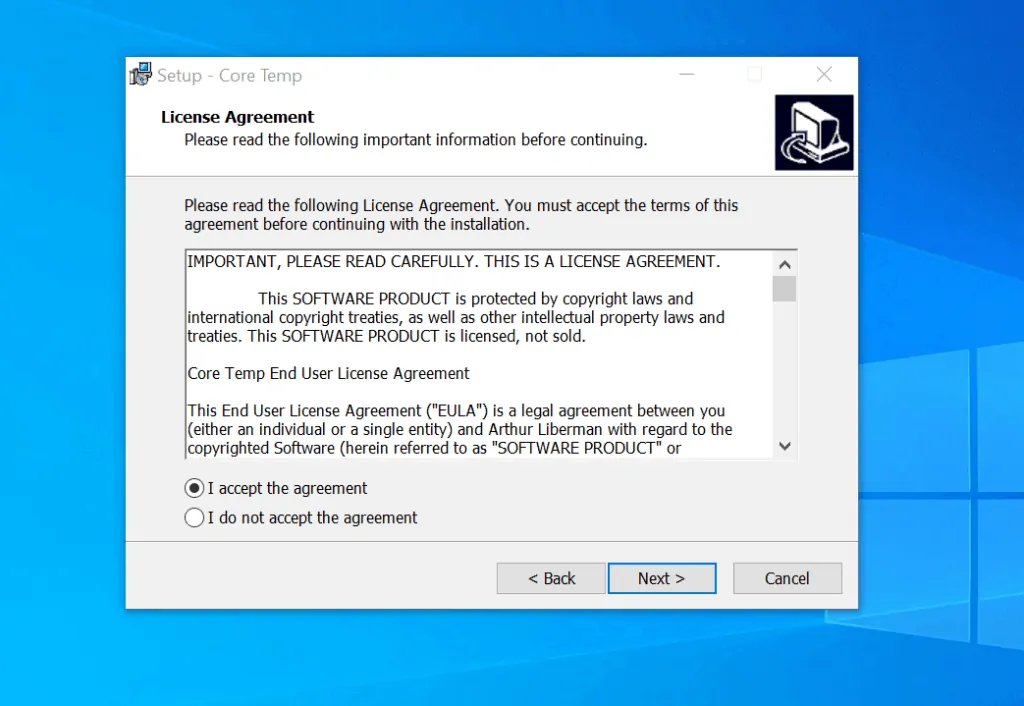
Task: Click the maximize button of the Setup window
Action: tap(754, 74)
